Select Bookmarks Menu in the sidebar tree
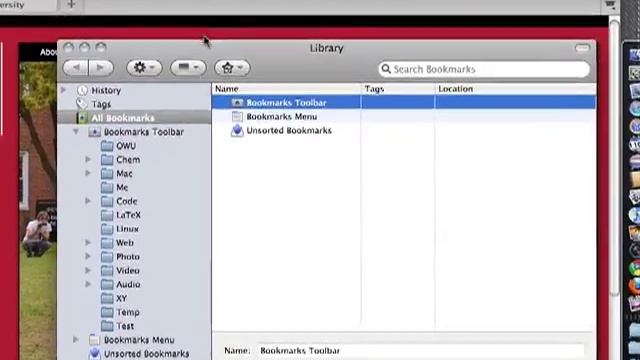 [x=139, y=340]
